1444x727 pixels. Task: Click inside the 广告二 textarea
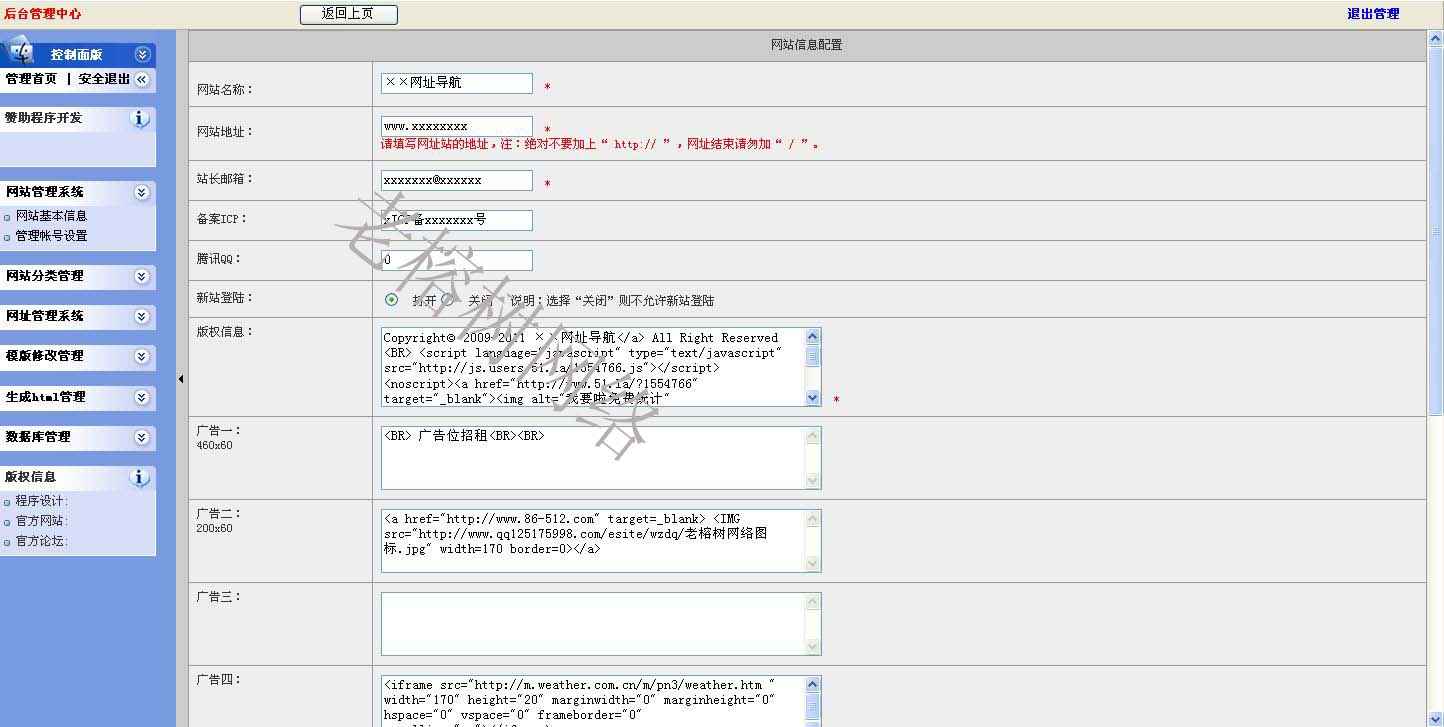pos(601,541)
